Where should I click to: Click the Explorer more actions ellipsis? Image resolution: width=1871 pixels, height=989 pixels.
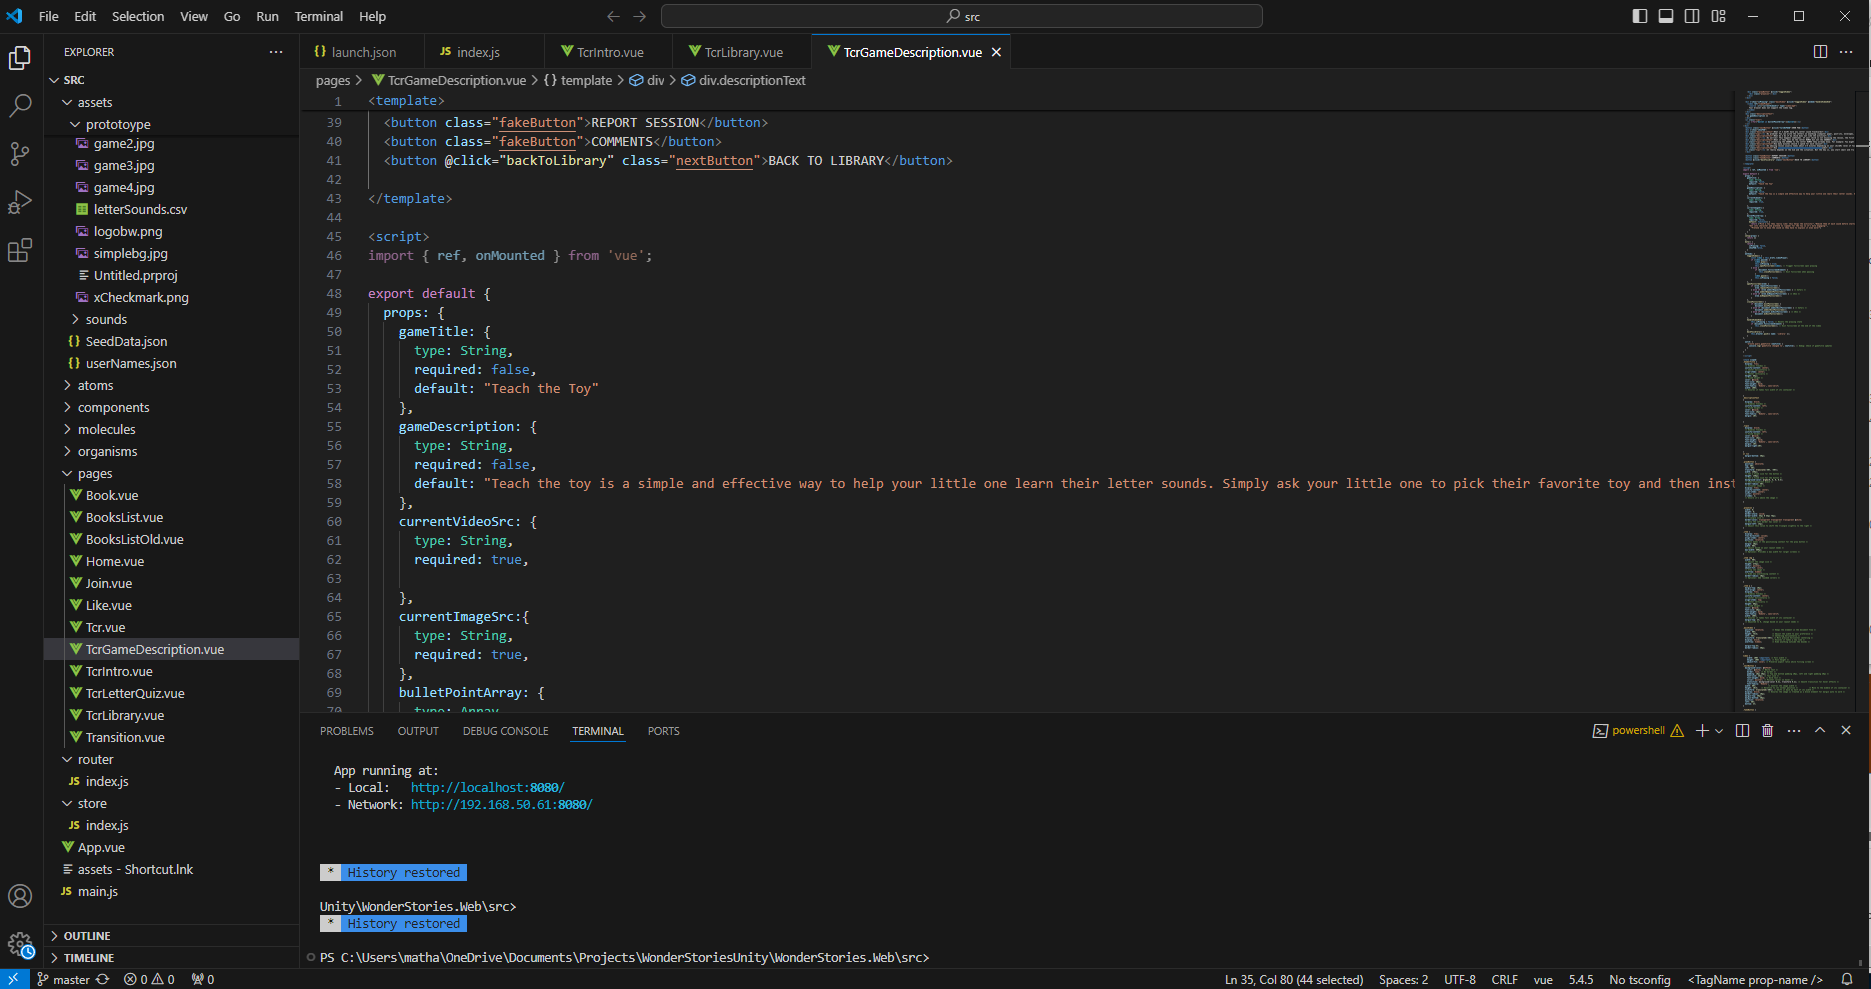(276, 52)
